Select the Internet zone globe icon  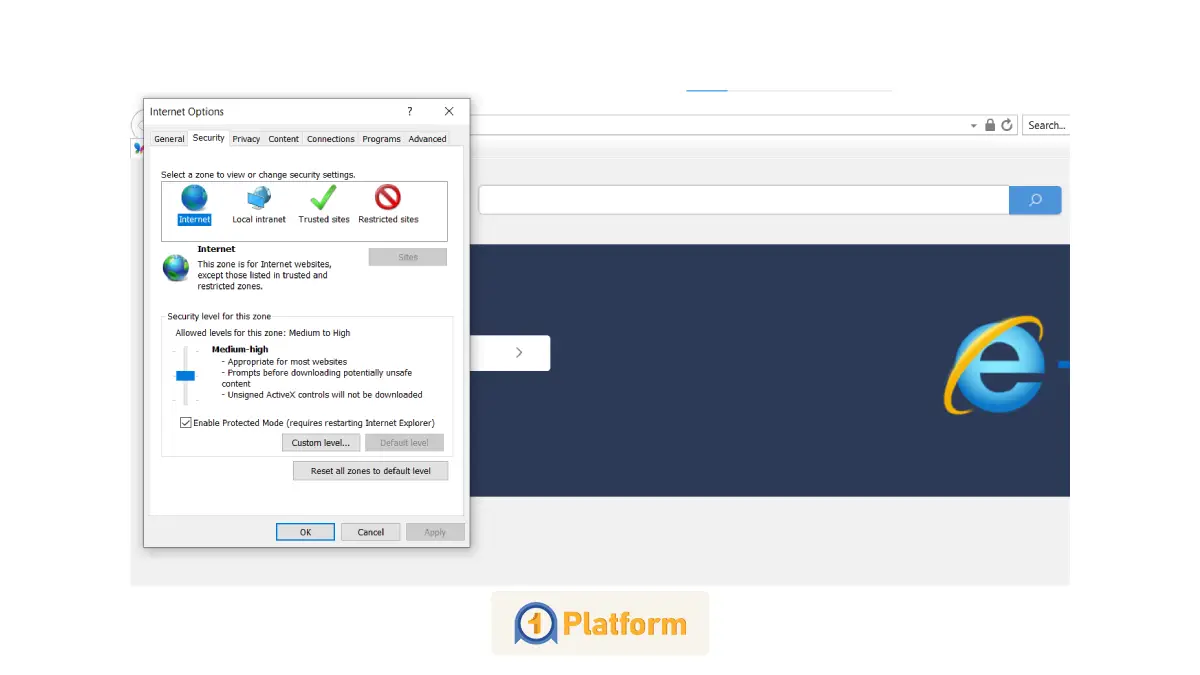point(194,199)
